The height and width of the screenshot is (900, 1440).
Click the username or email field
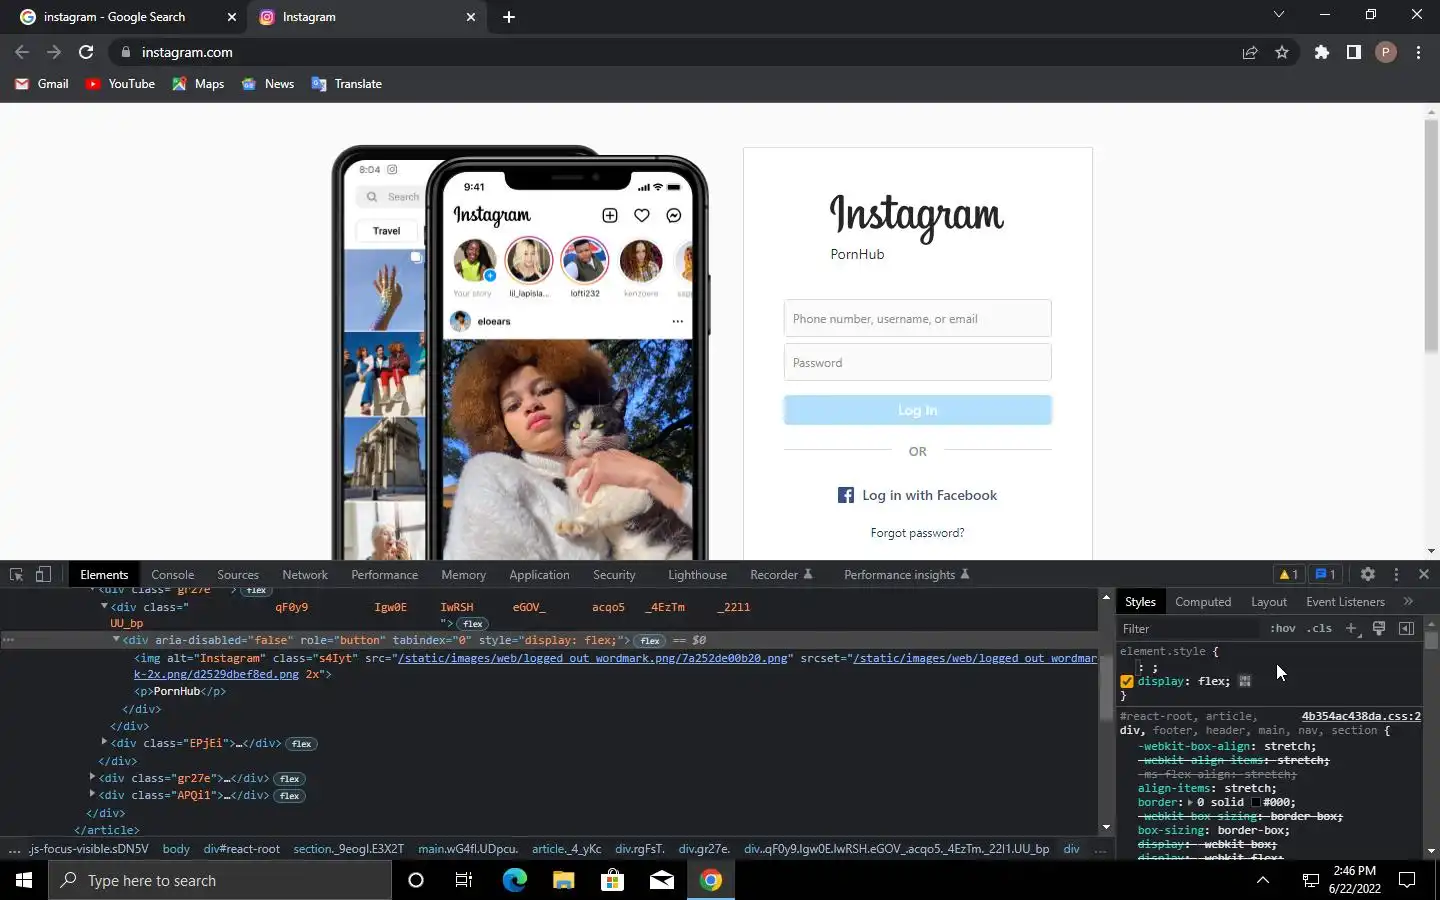pos(917,318)
